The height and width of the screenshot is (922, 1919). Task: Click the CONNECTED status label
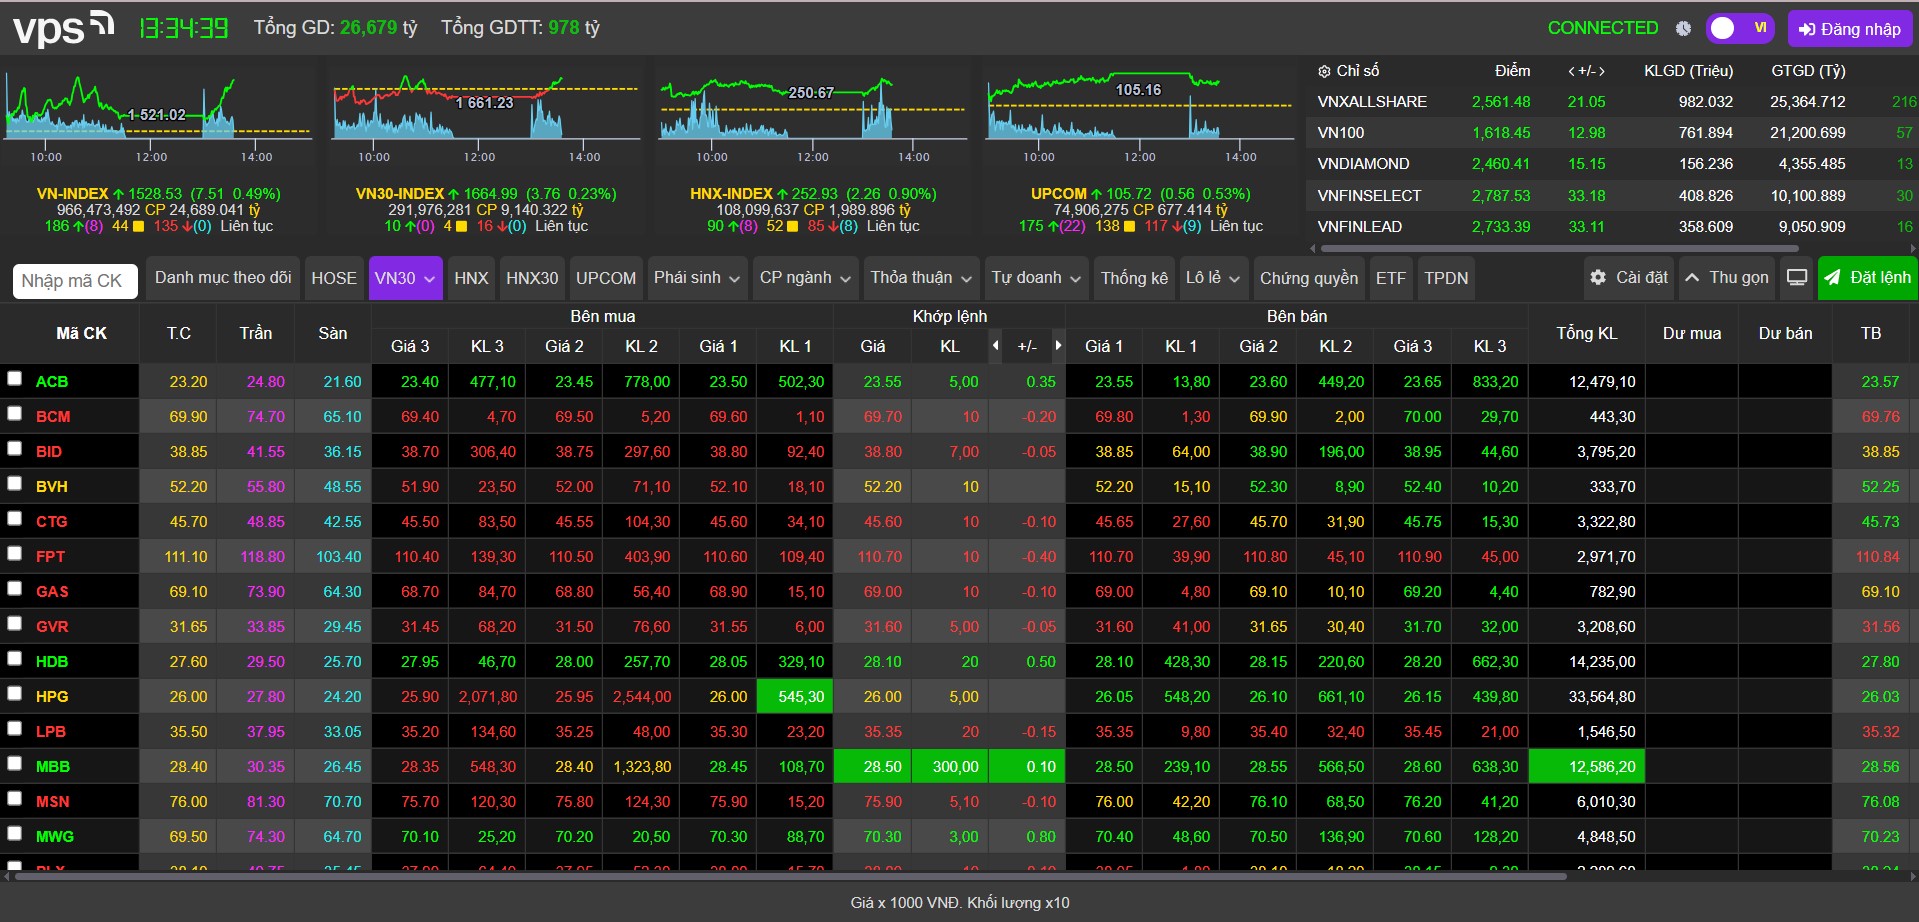point(1603,28)
